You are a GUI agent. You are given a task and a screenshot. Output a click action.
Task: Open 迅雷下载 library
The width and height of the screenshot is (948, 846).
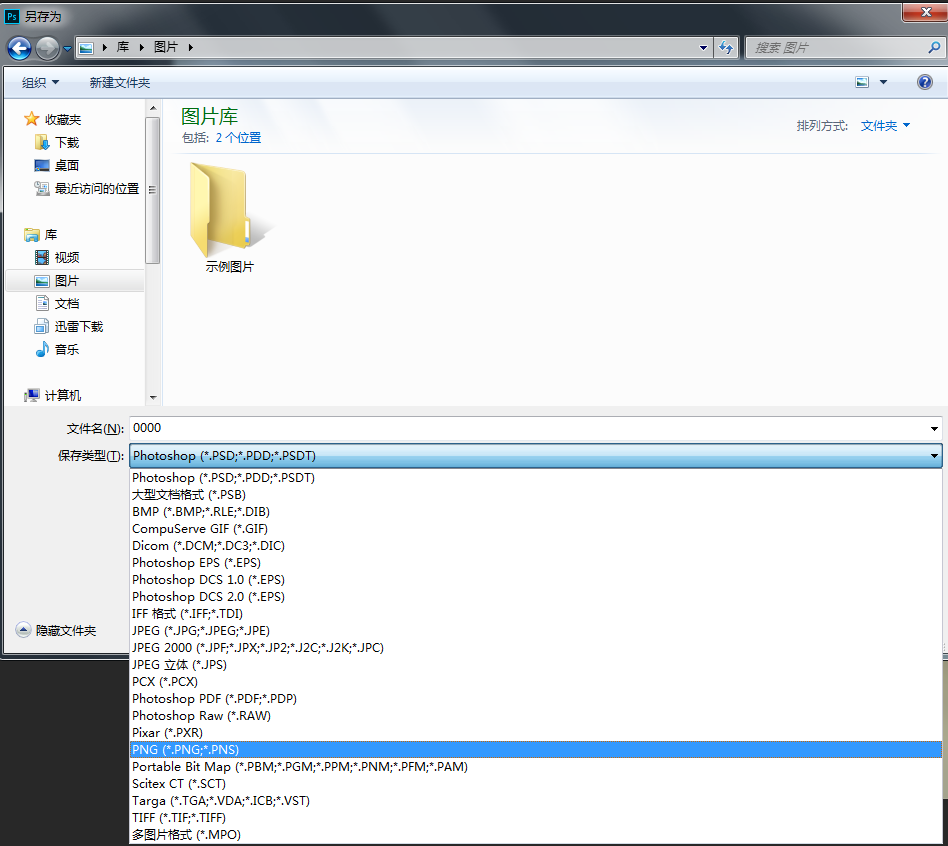coord(79,327)
